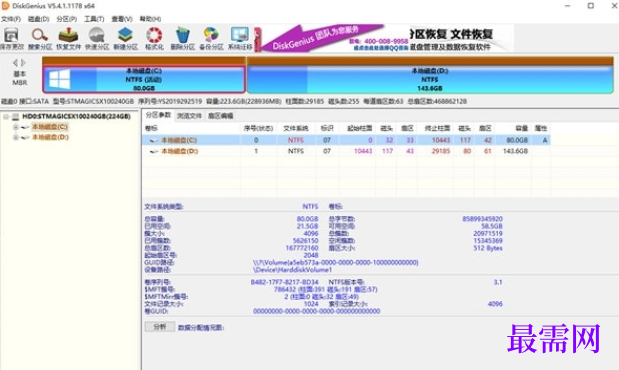The height and width of the screenshot is (370, 619).
Task: Click the volume GUID path \\?\Volume{a5eb573a...}
Action: (x=335, y=262)
